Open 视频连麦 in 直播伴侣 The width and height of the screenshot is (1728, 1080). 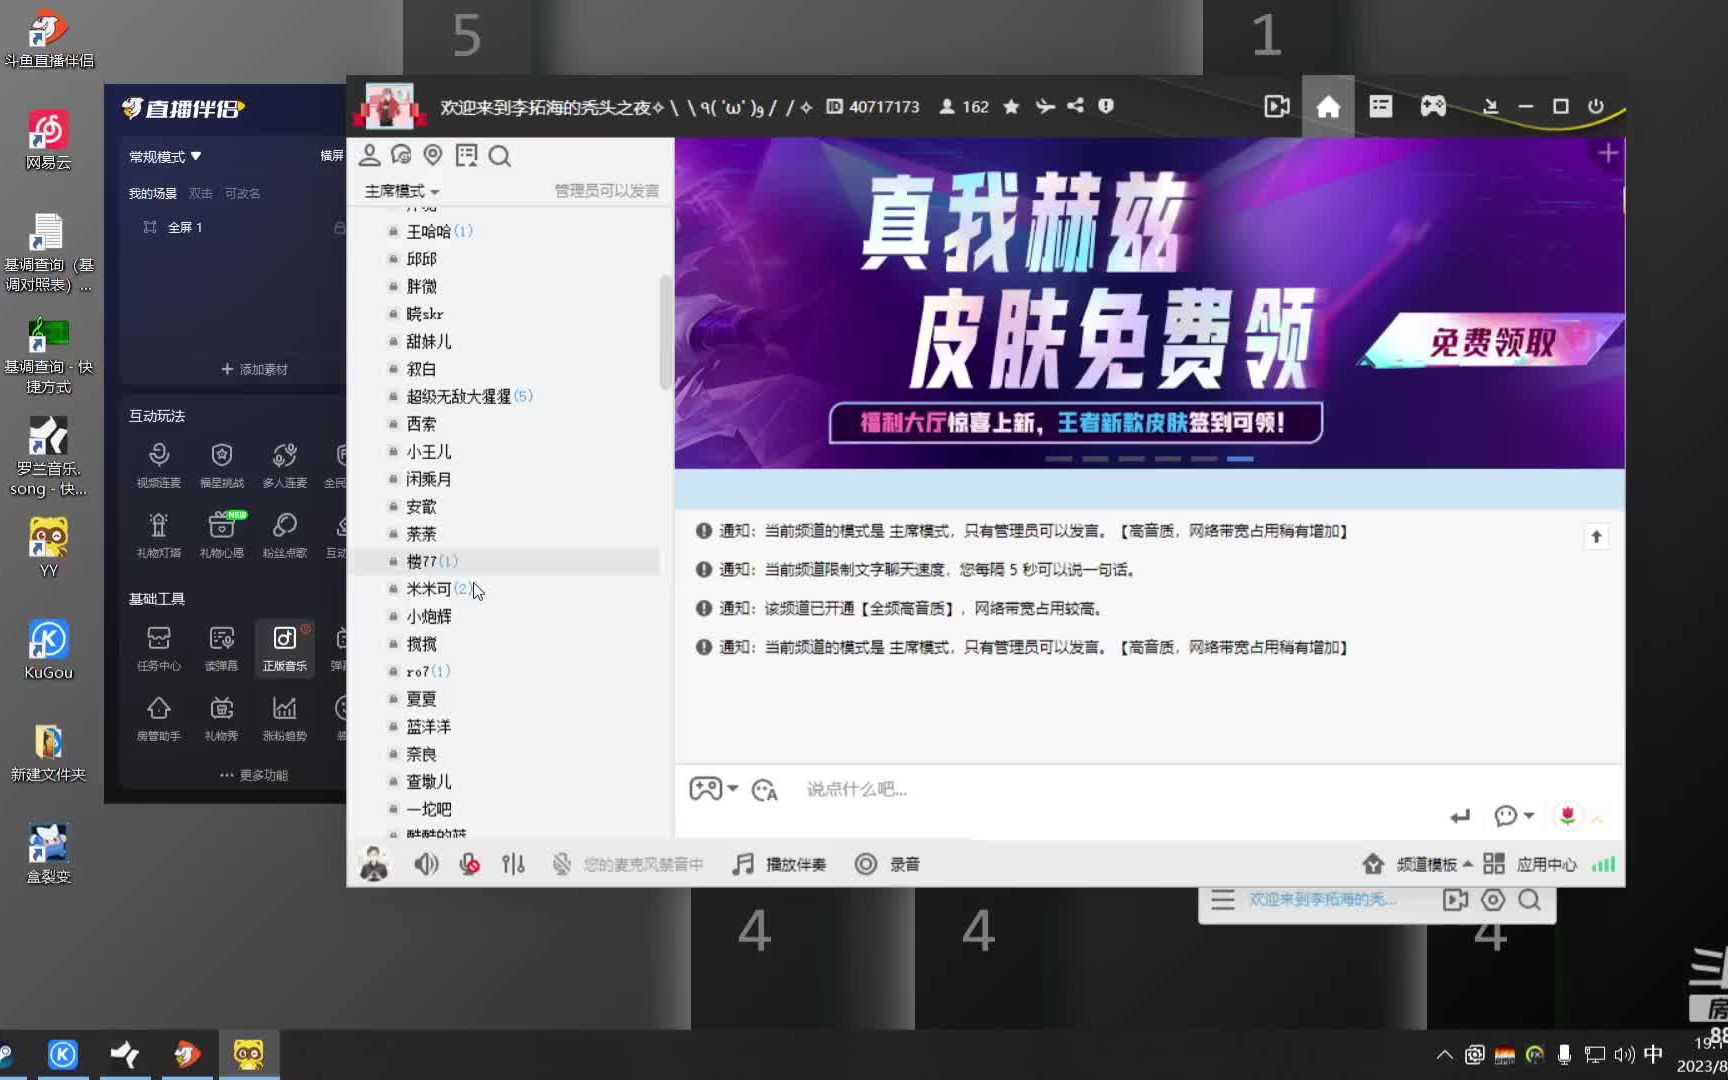tap(159, 466)
